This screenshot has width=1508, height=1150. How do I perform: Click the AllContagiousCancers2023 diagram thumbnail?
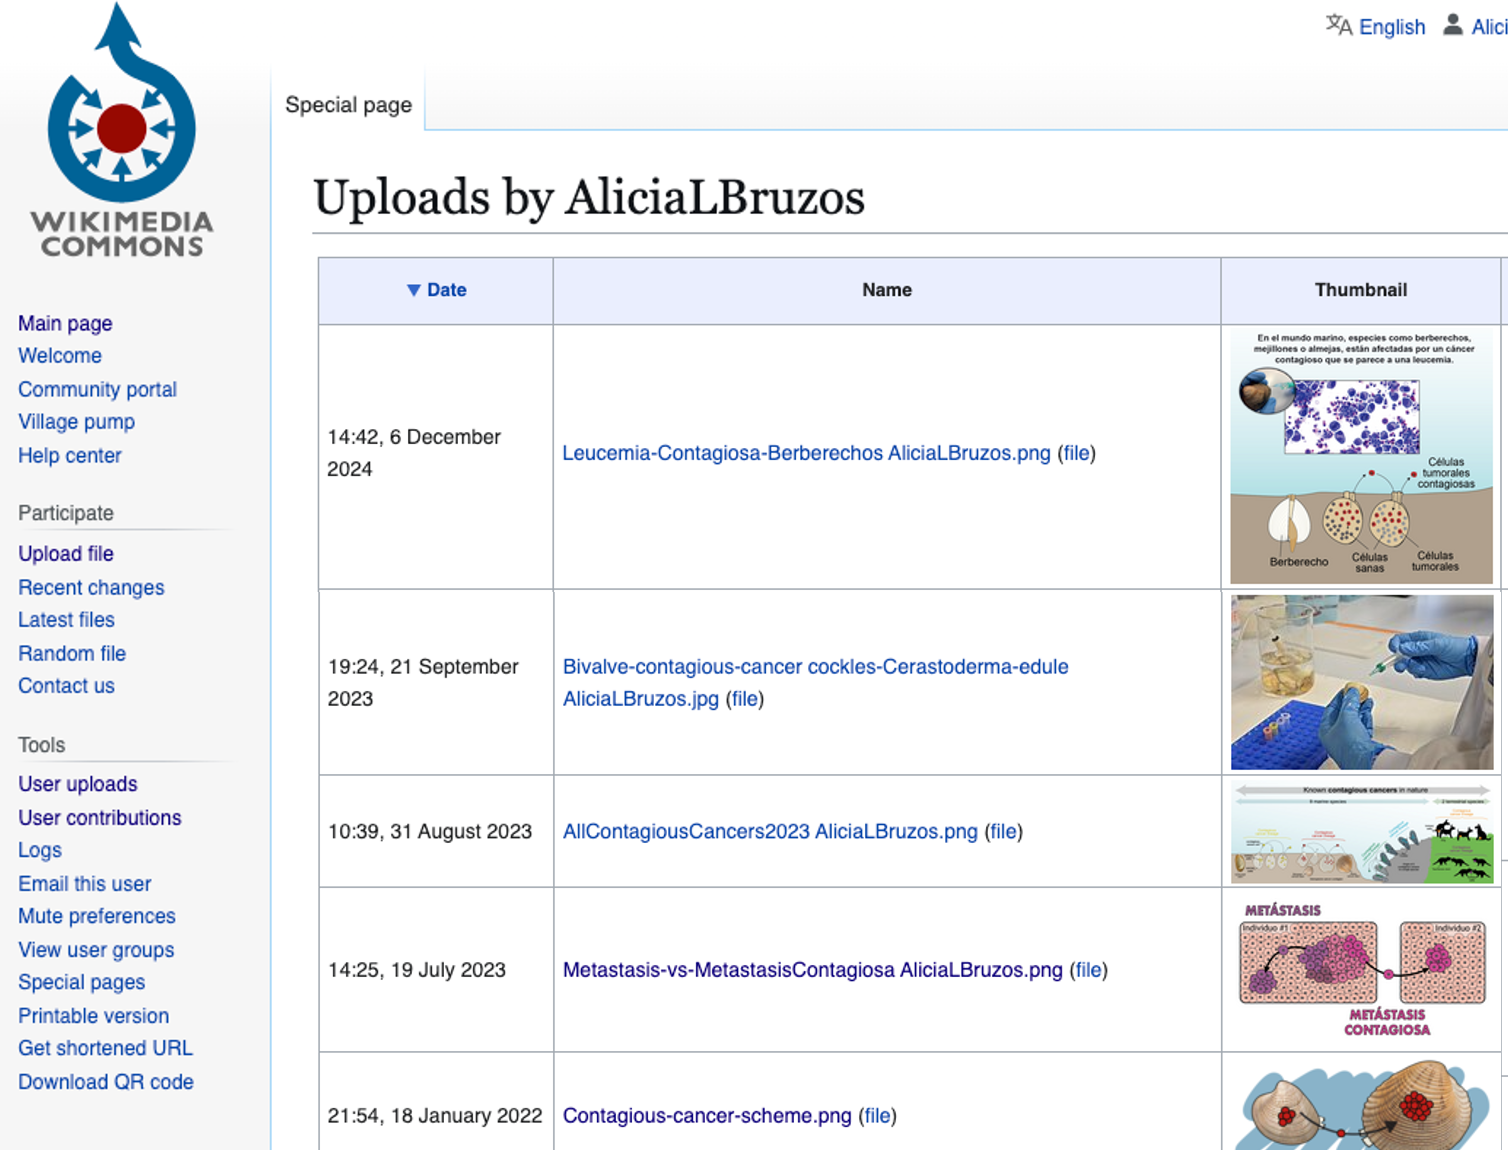1362,832
